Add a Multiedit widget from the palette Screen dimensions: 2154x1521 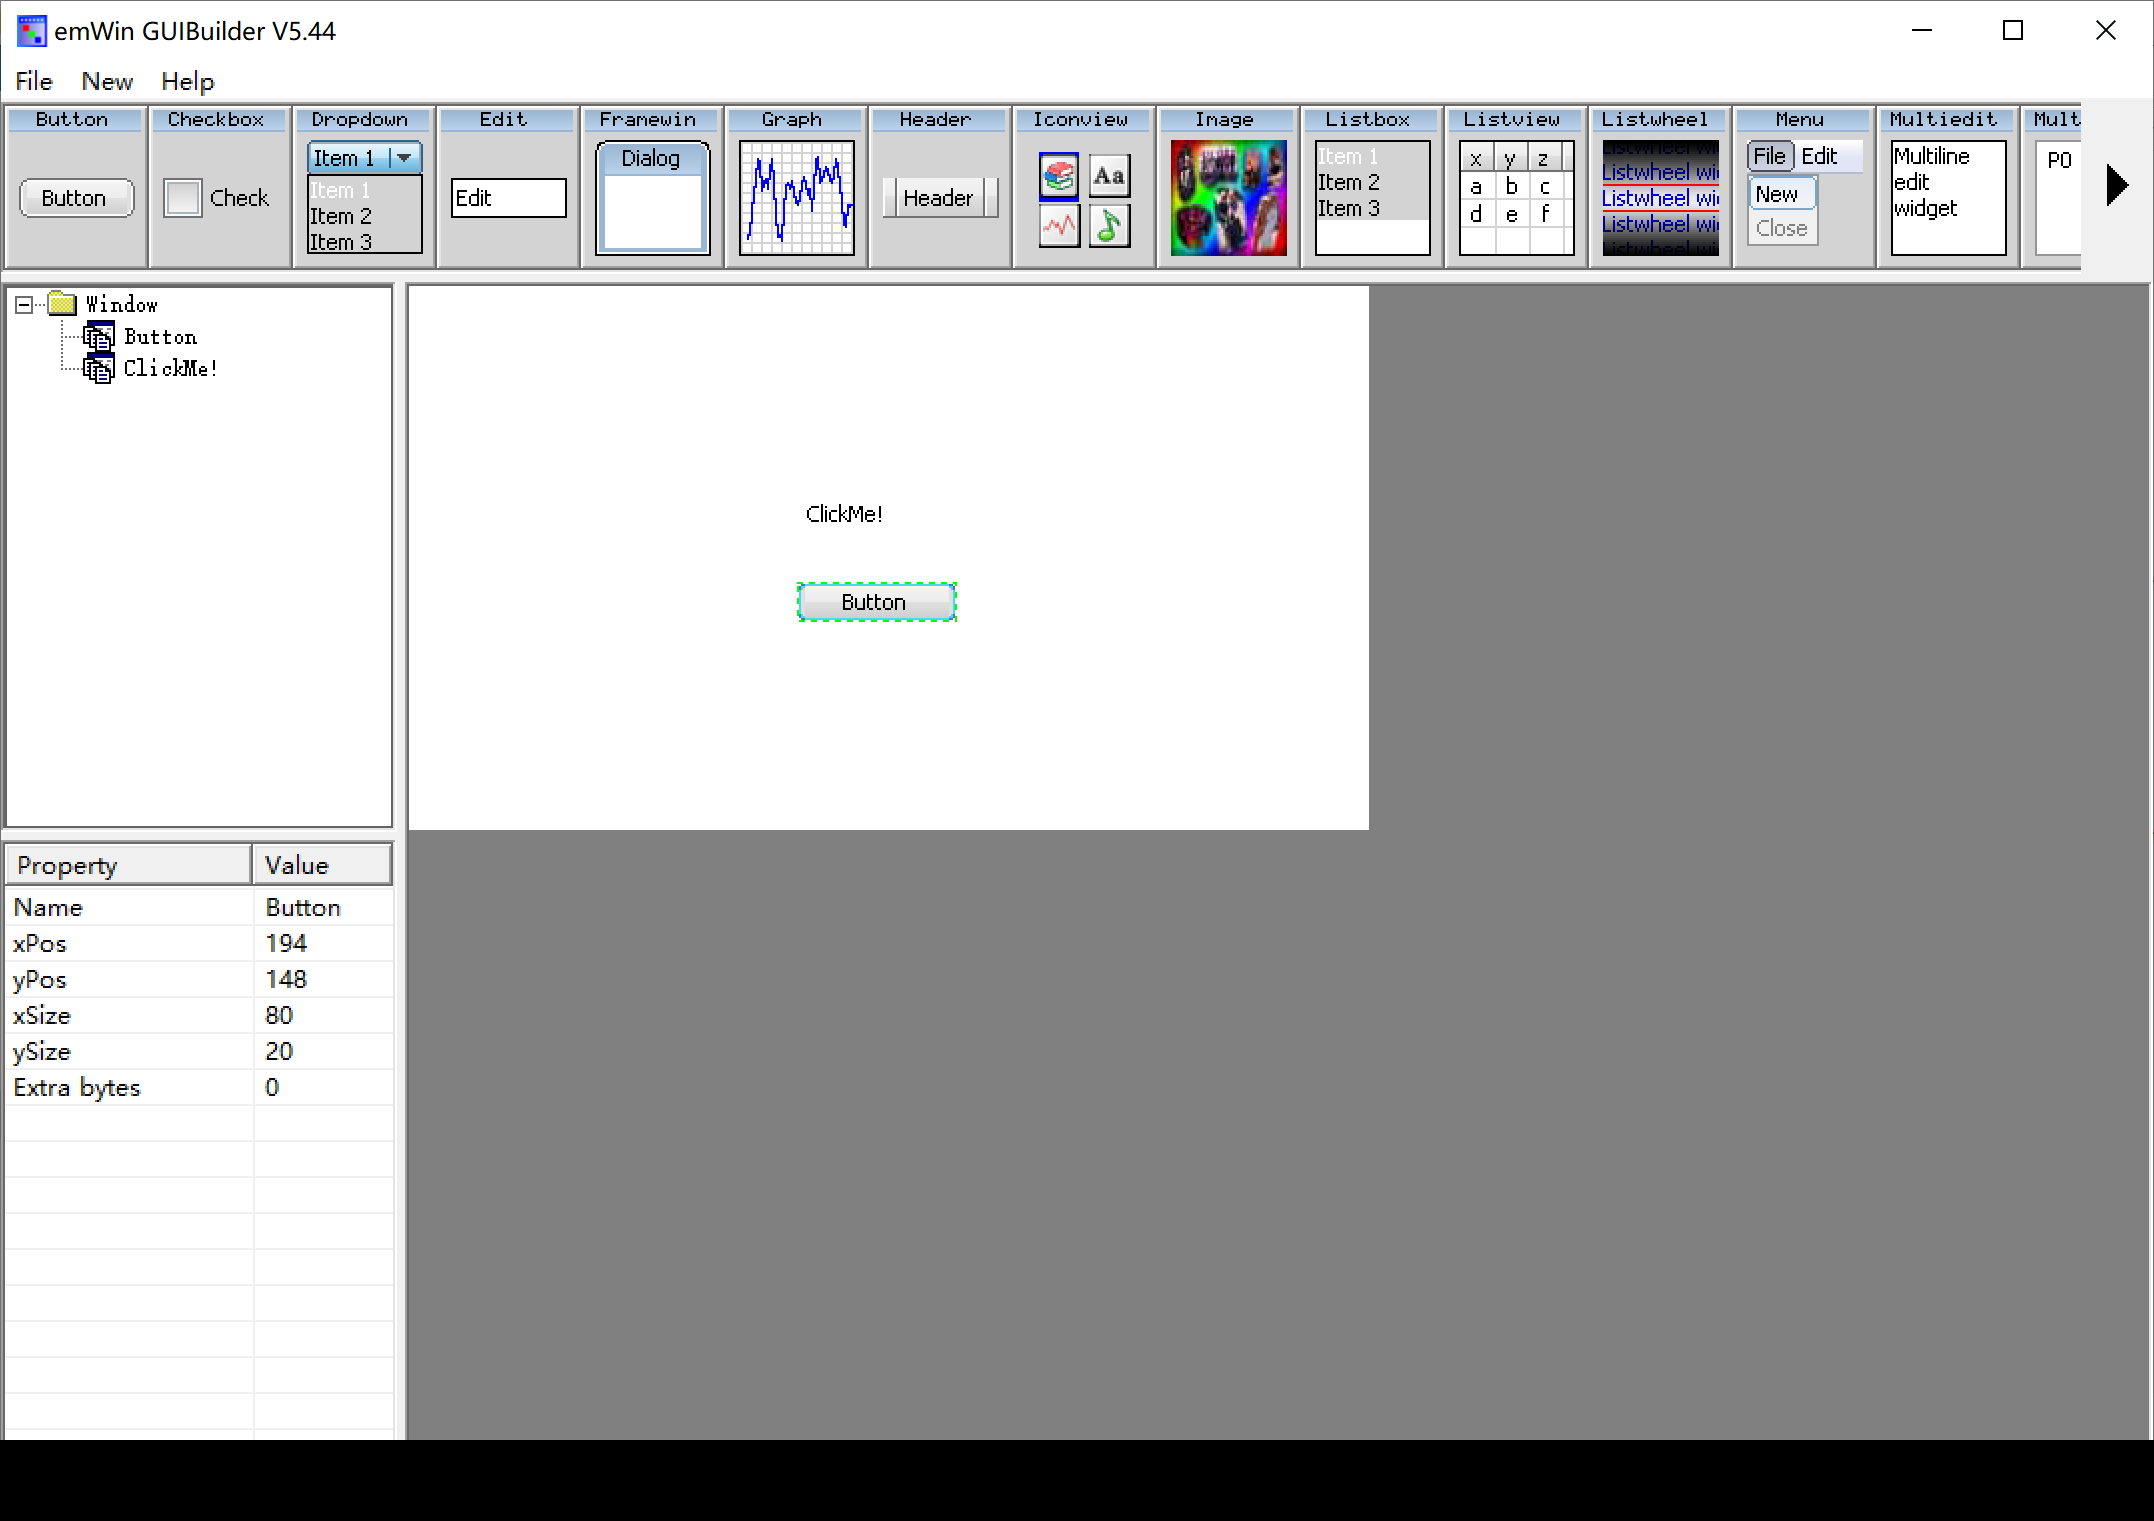pyautogui.click(x=1947, y=197)
